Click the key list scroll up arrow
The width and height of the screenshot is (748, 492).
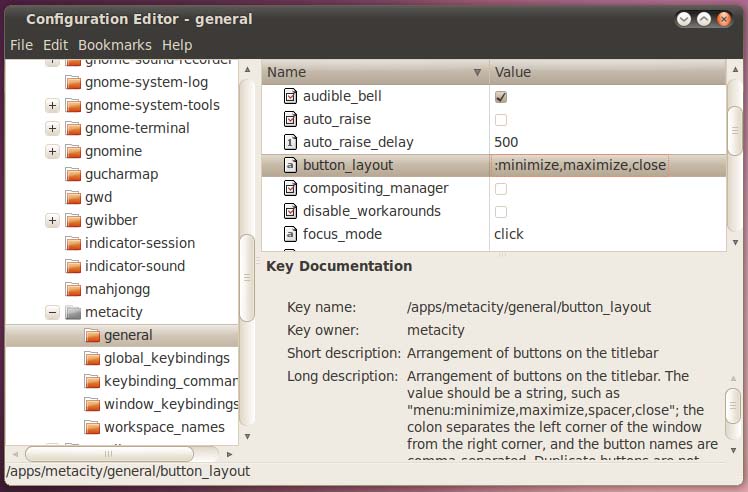[736, 70]
